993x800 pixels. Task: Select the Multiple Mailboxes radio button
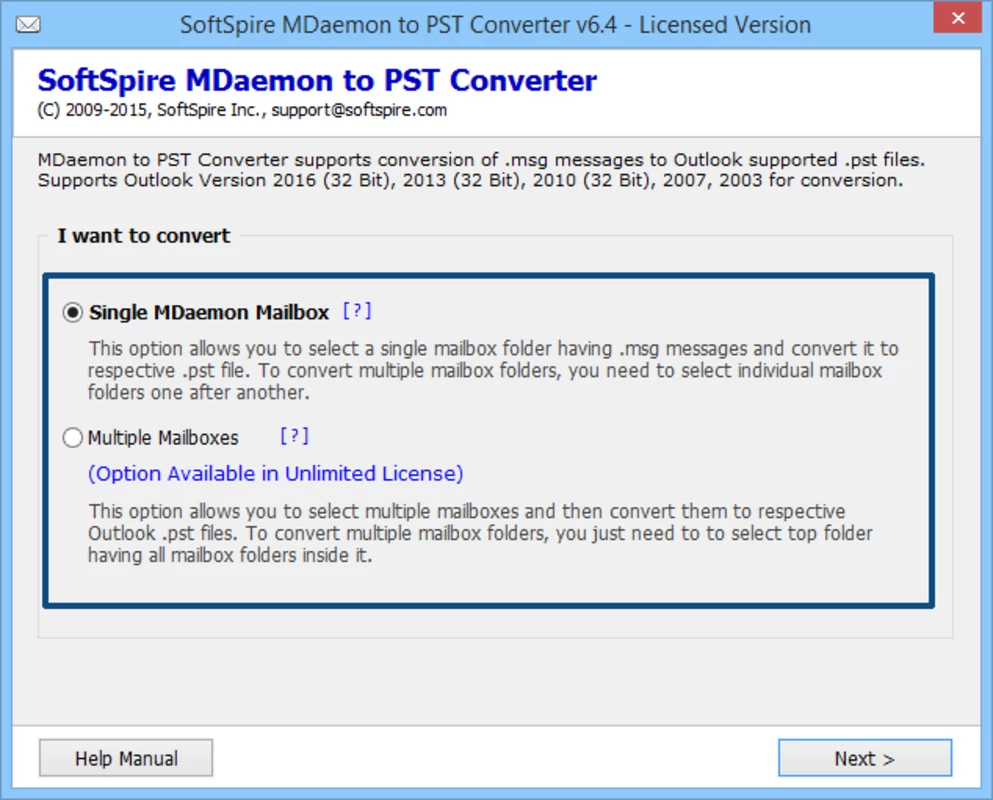[73, 438]
